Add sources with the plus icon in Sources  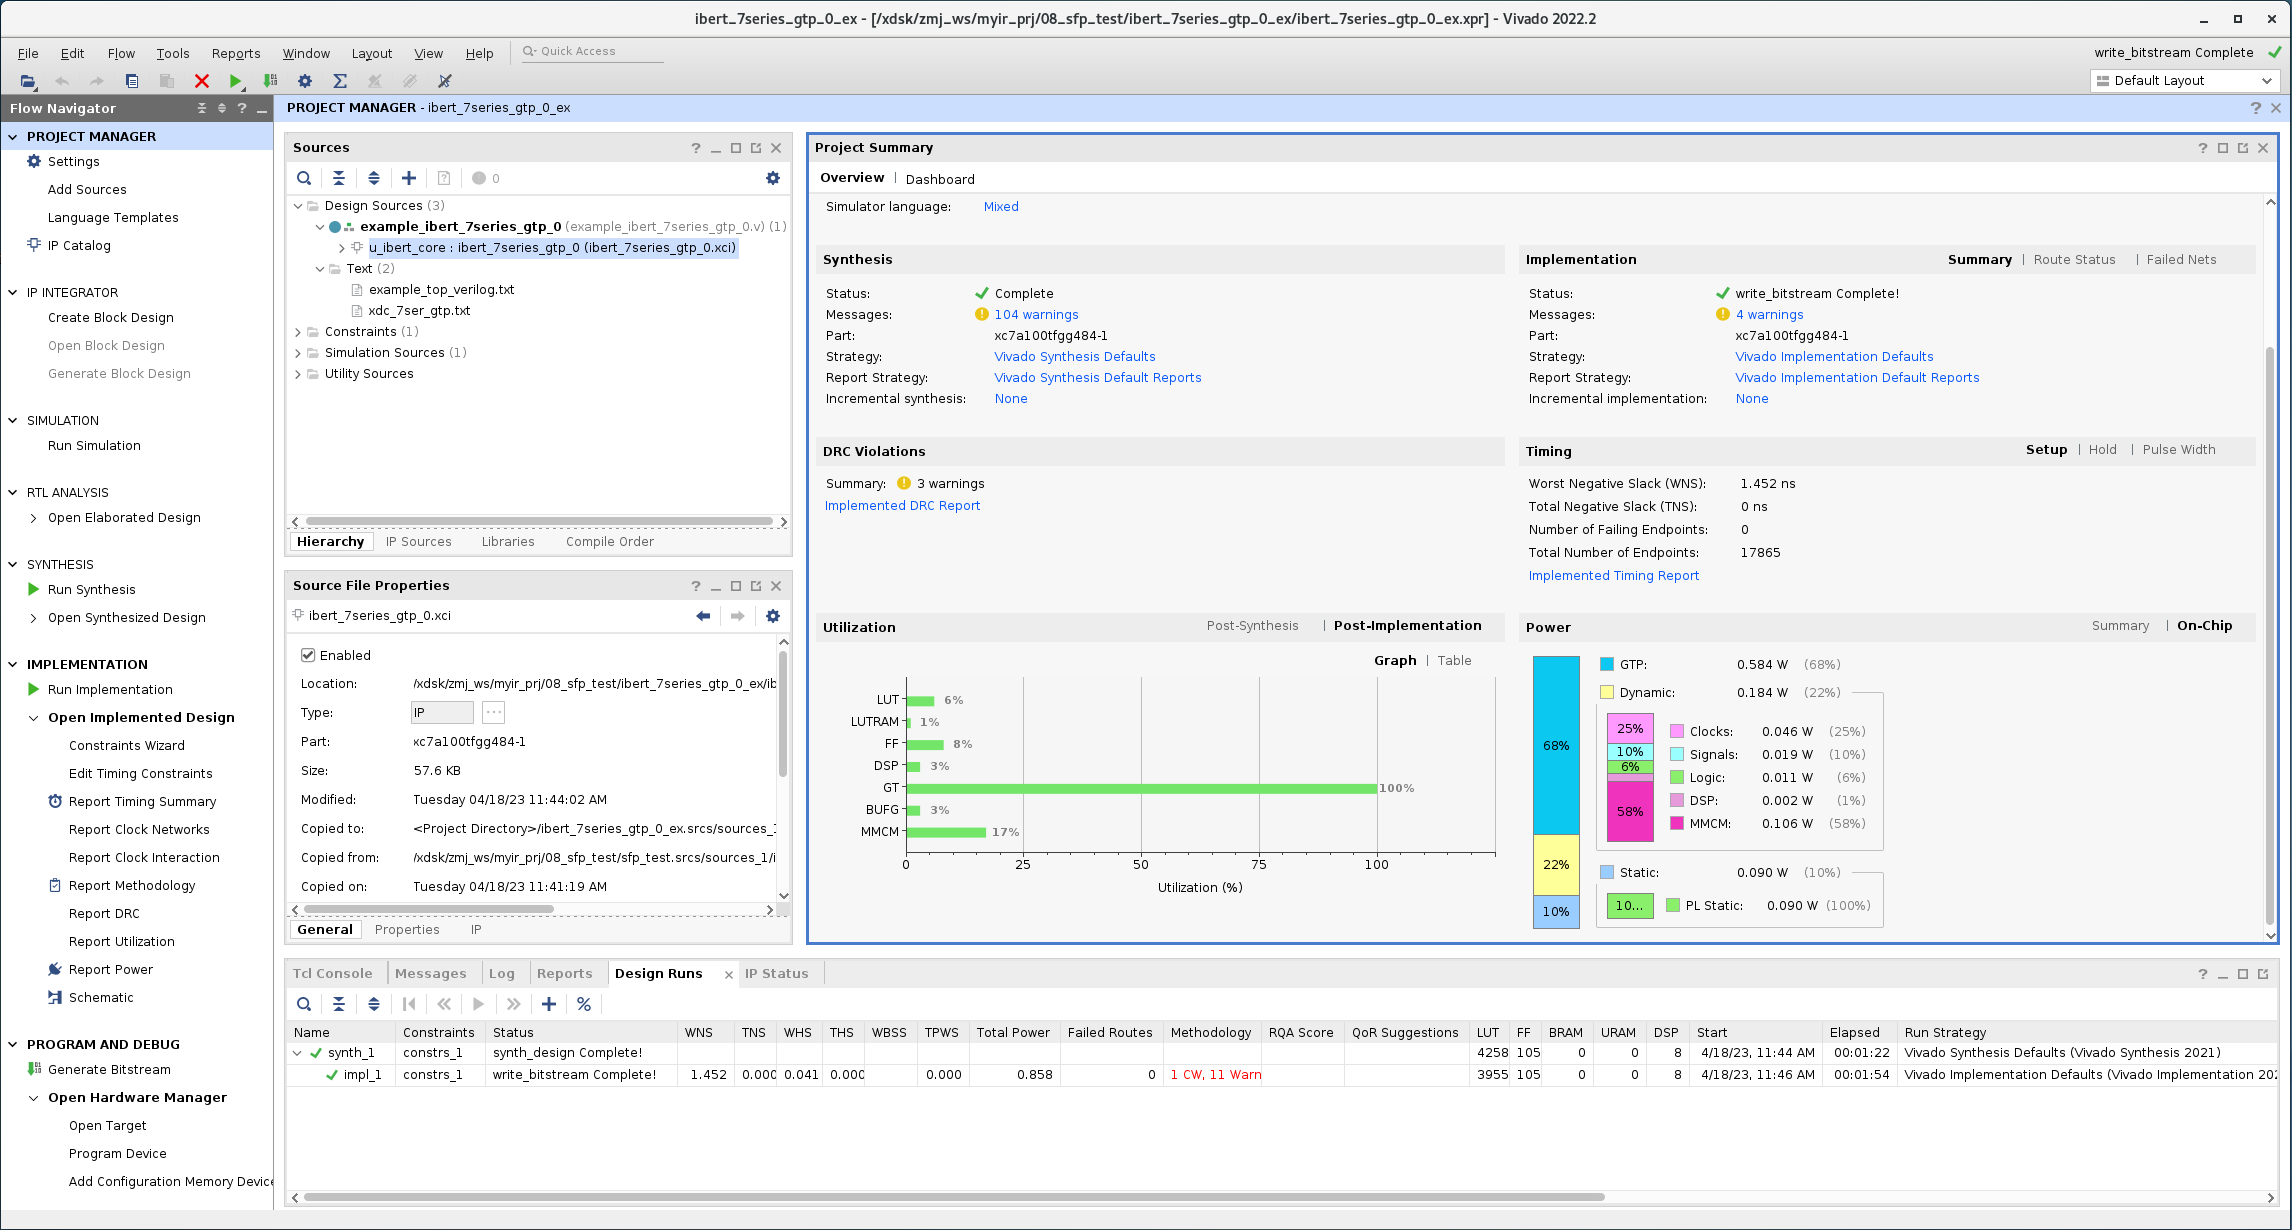(x=409, y=178)
